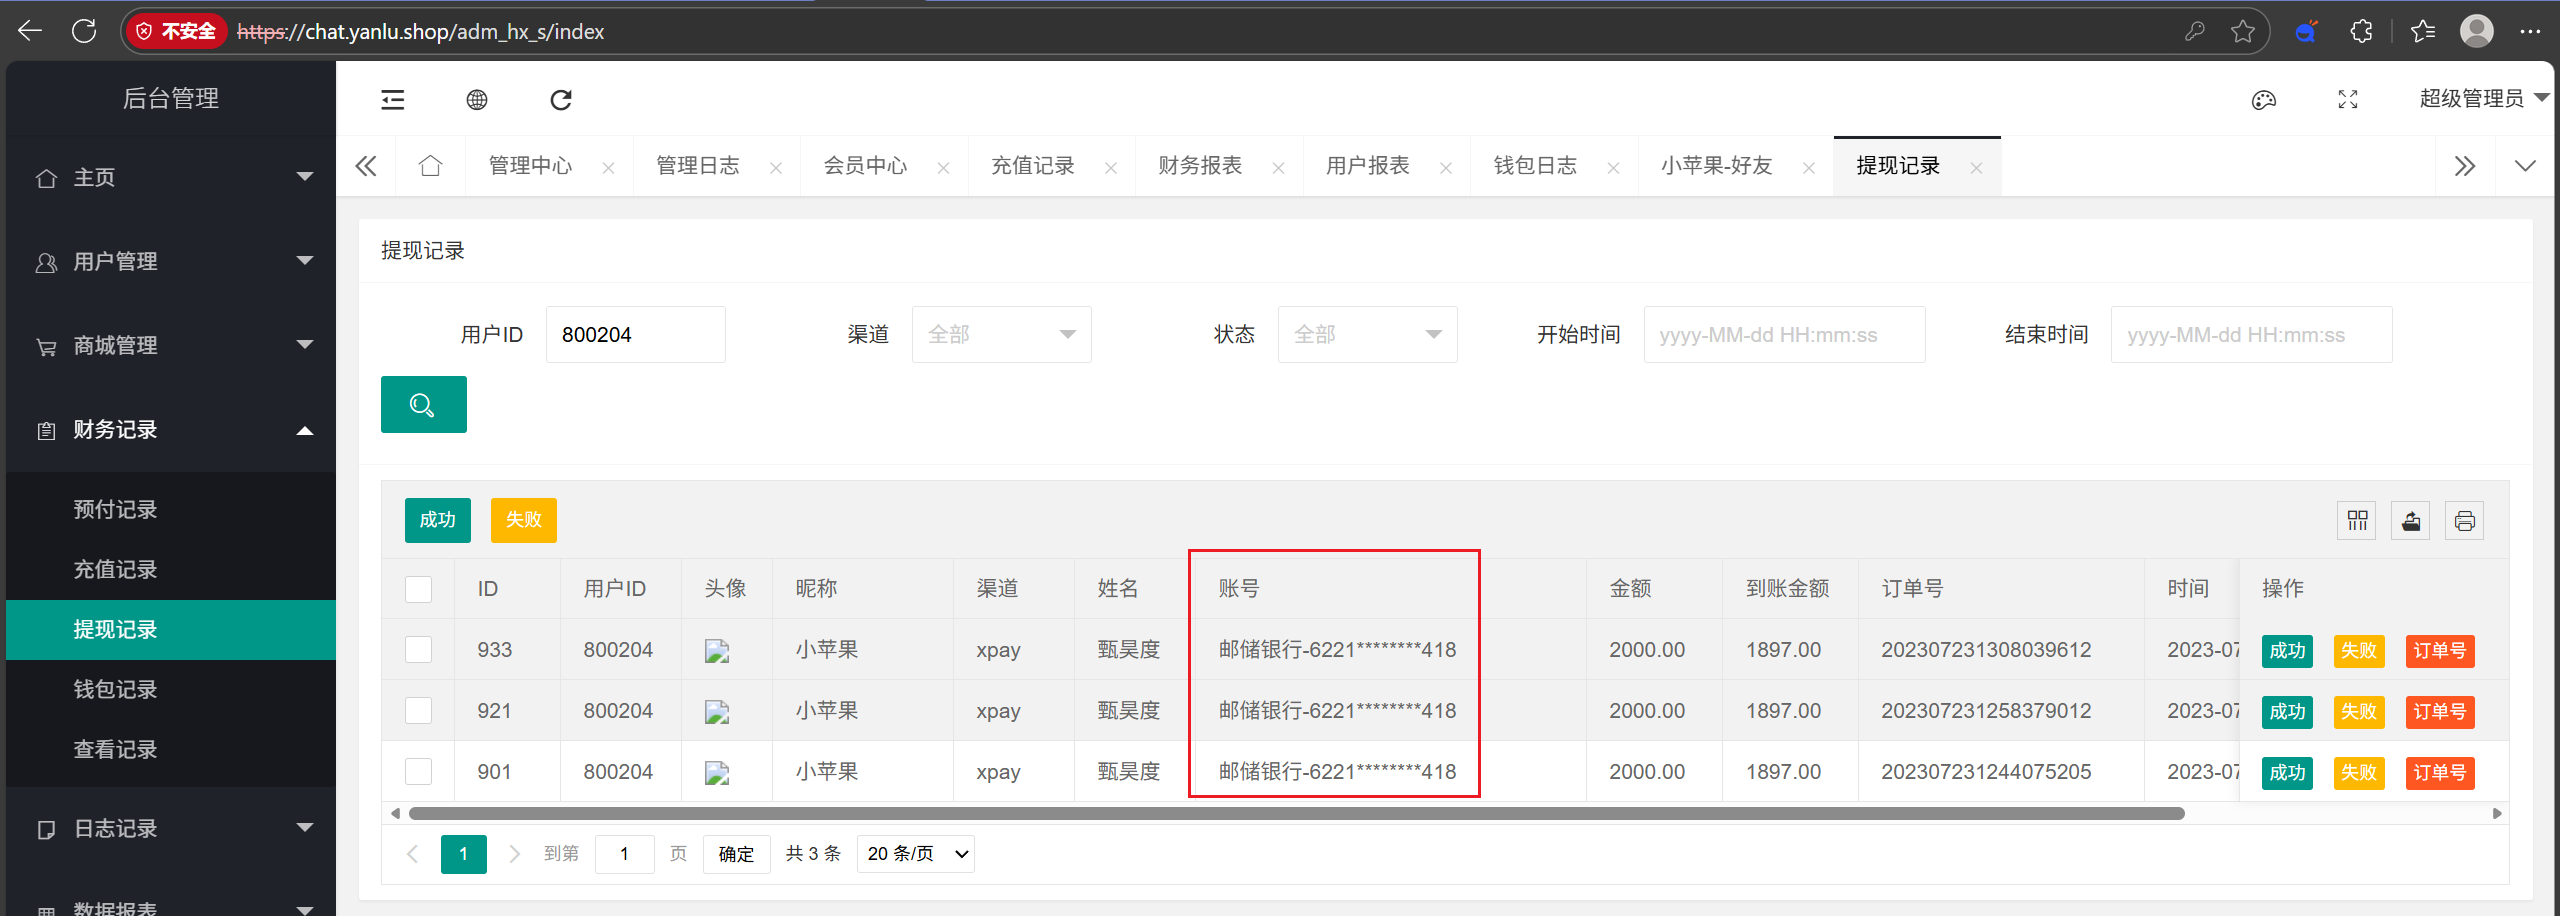Toggle the sidebar collapse menu icon
The image size is (2560, 916).
point(393,99)
